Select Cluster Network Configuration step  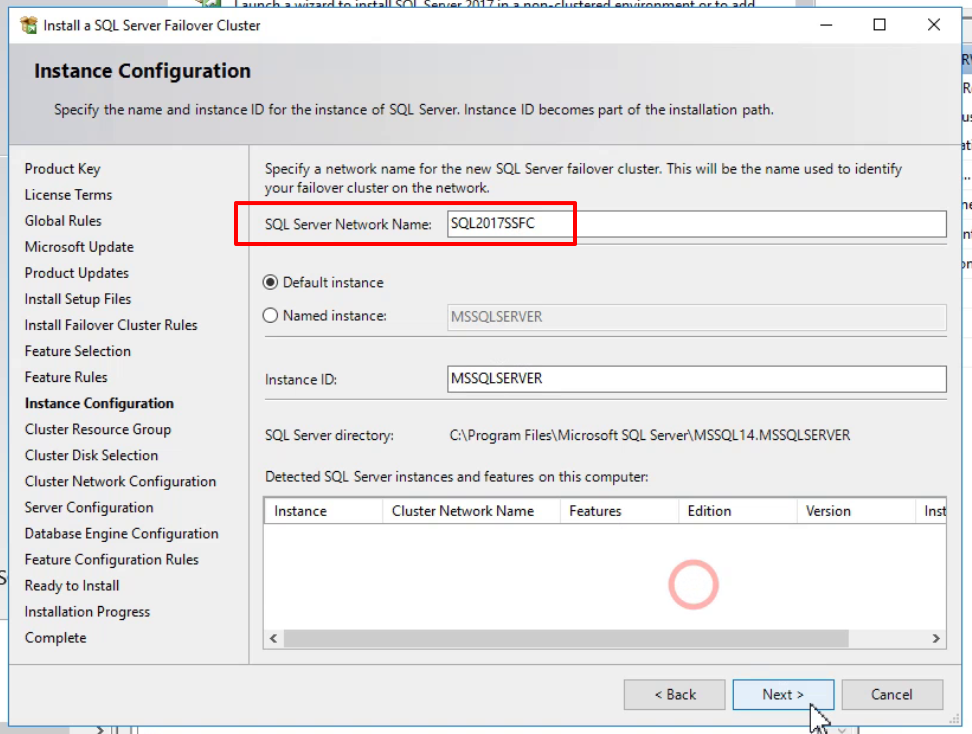coord(120,481)
